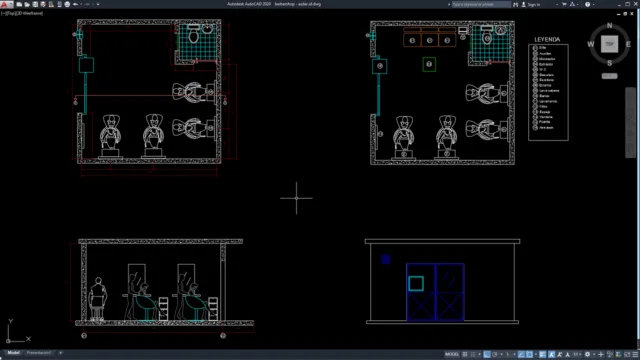
Task: Open the Autodesk App Store cart icon
Action: point(564,4)
